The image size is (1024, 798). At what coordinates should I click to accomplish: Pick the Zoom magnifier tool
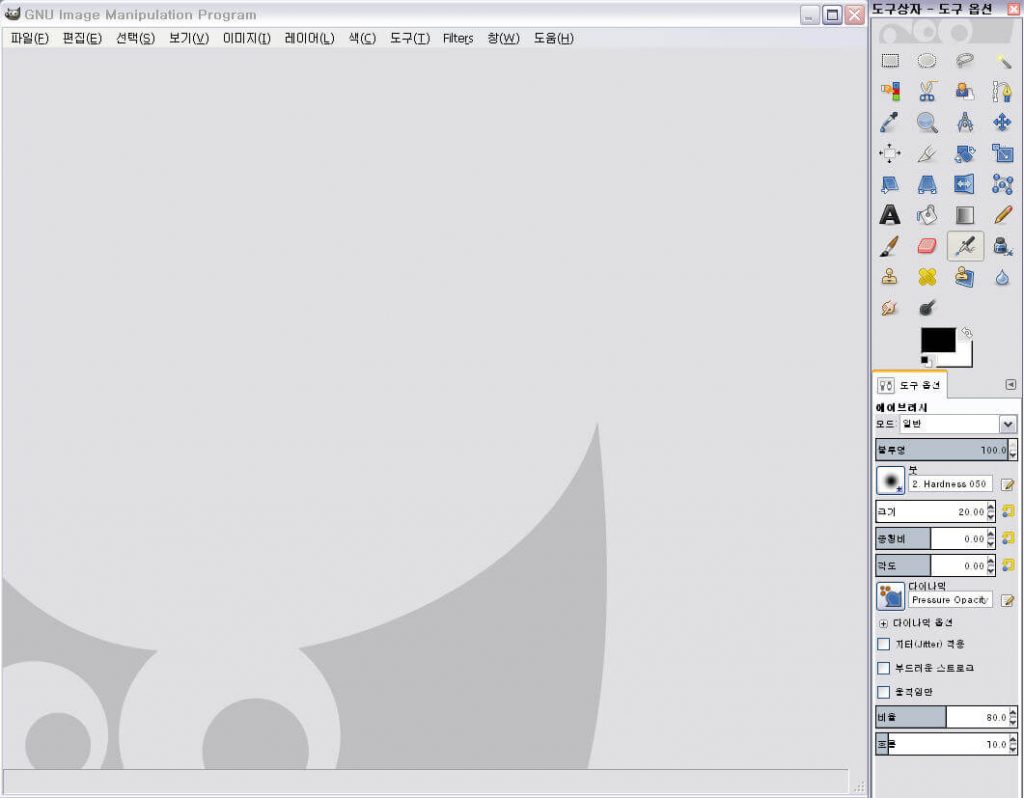pyautogui.click(x=927, y=122)
